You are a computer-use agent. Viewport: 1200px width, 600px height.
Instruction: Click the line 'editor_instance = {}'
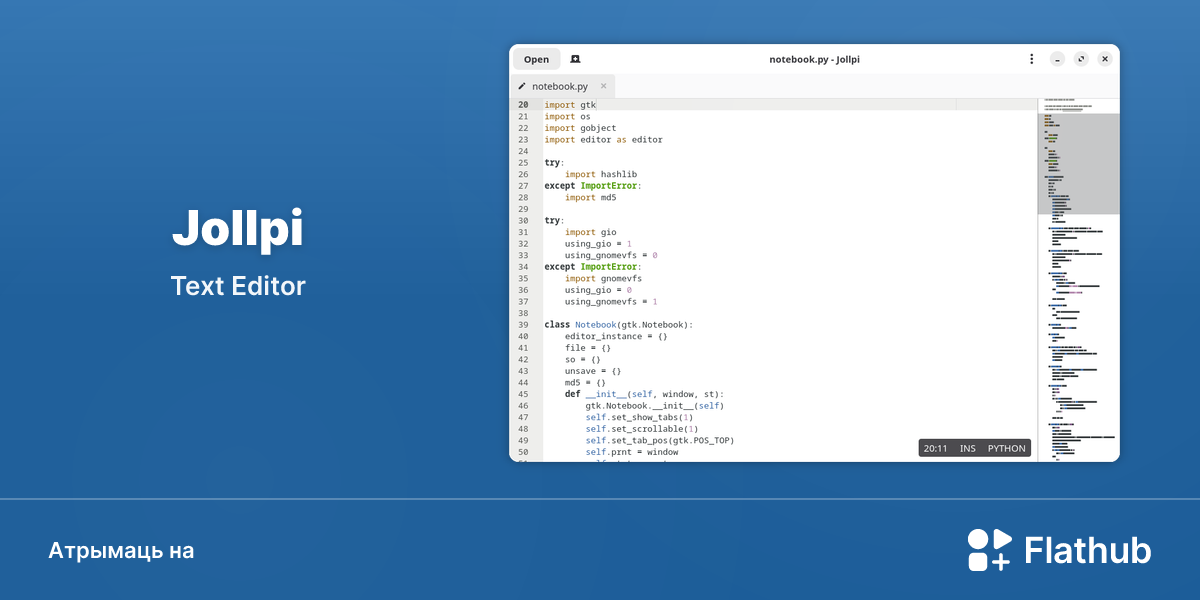coord(616,336)
